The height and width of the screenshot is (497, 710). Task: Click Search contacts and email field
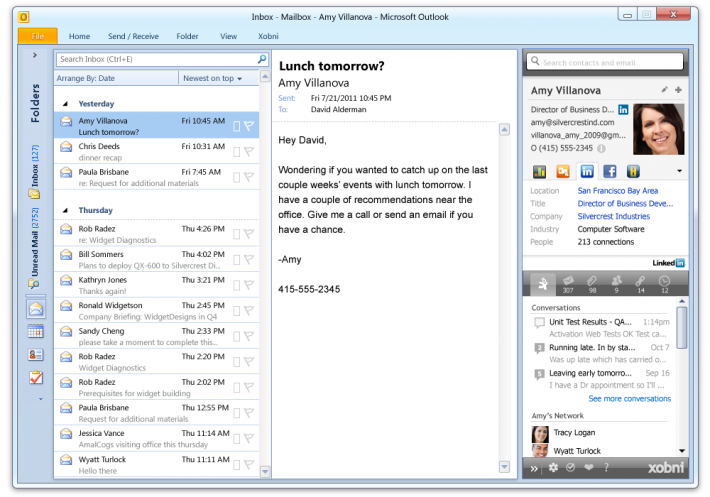click(x=605, y=62)
